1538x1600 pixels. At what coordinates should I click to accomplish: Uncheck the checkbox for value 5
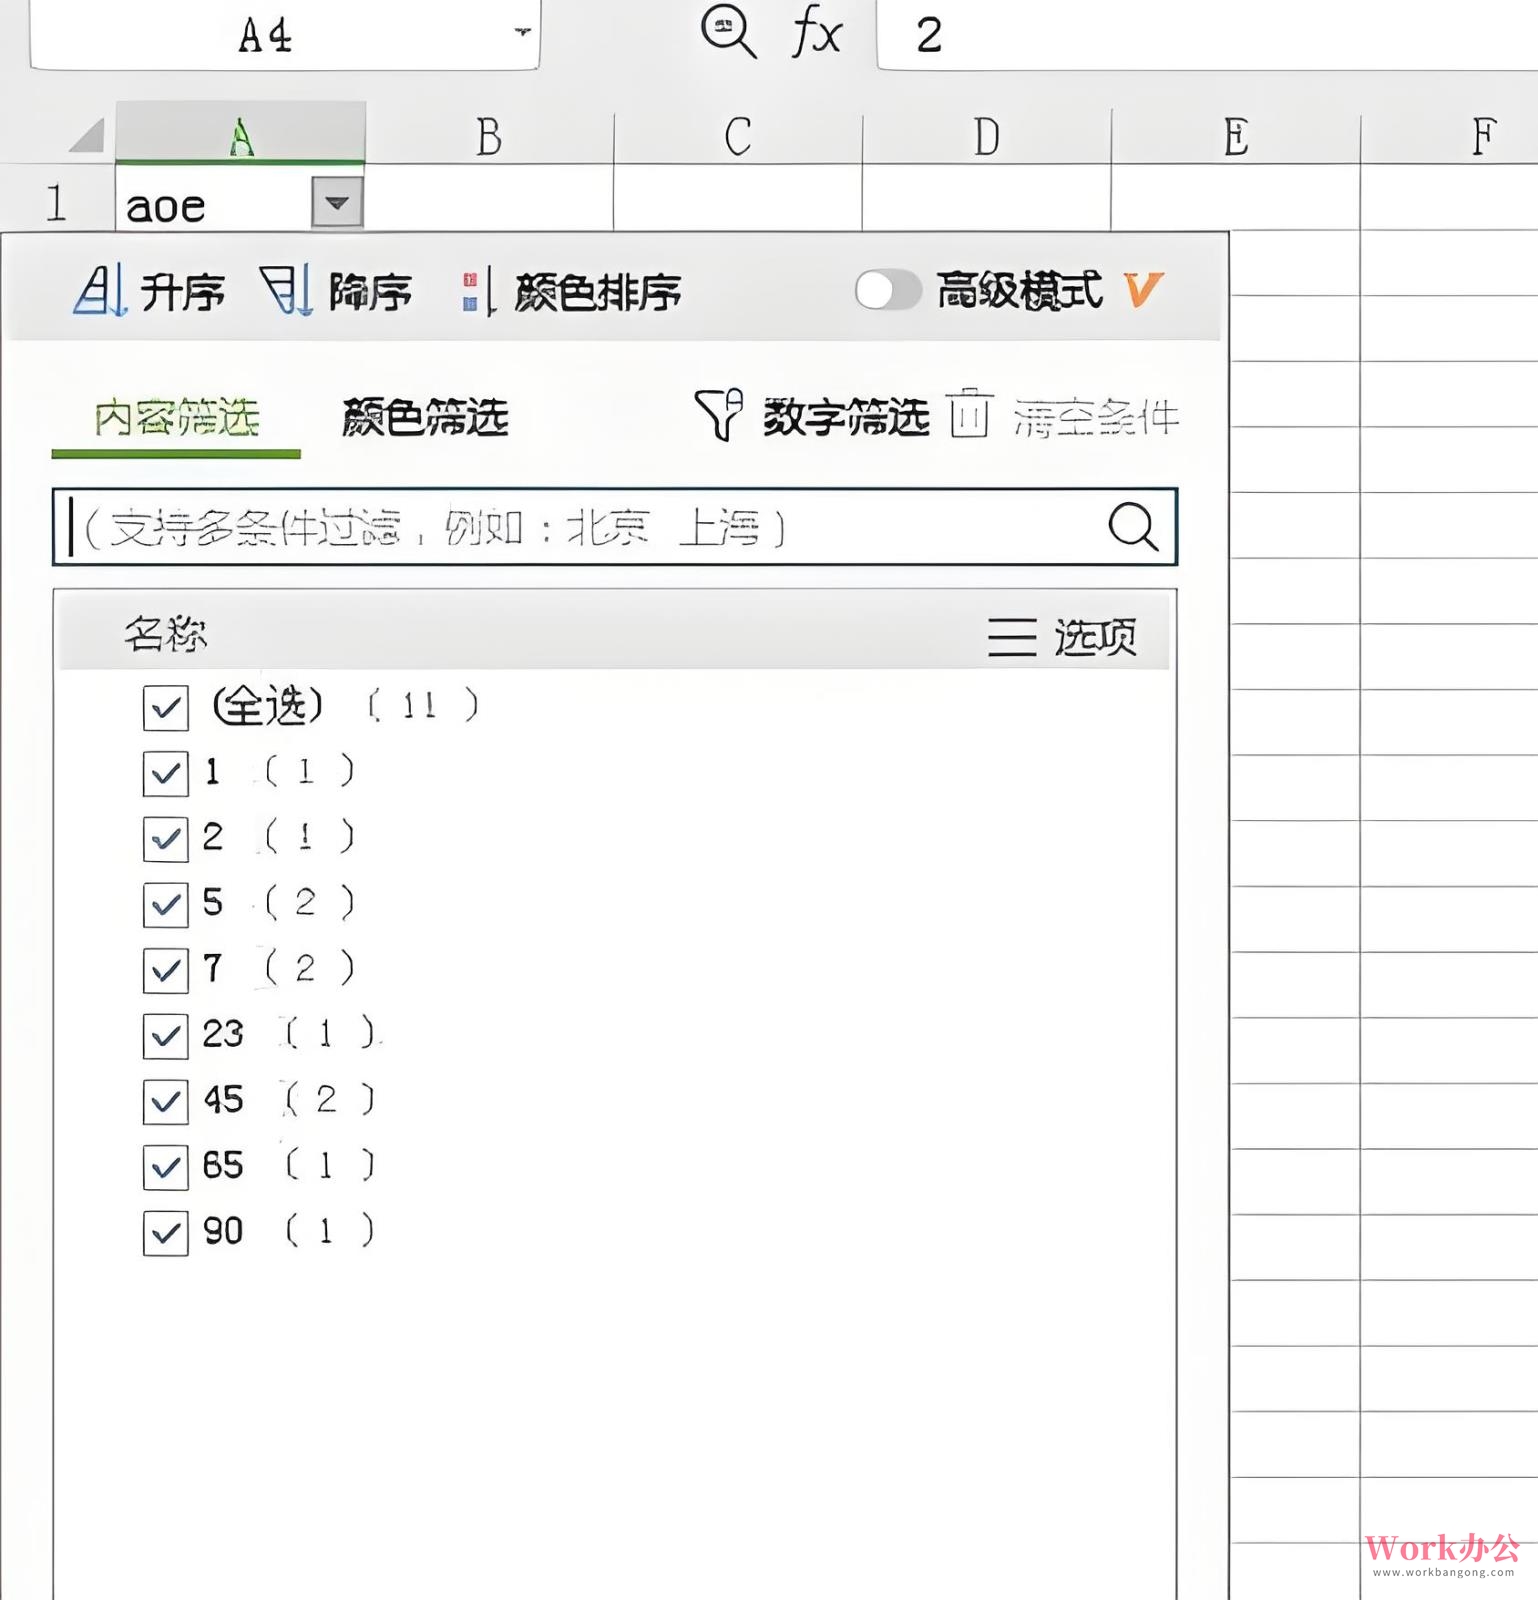pyautogui.click(x=165, y=905)
